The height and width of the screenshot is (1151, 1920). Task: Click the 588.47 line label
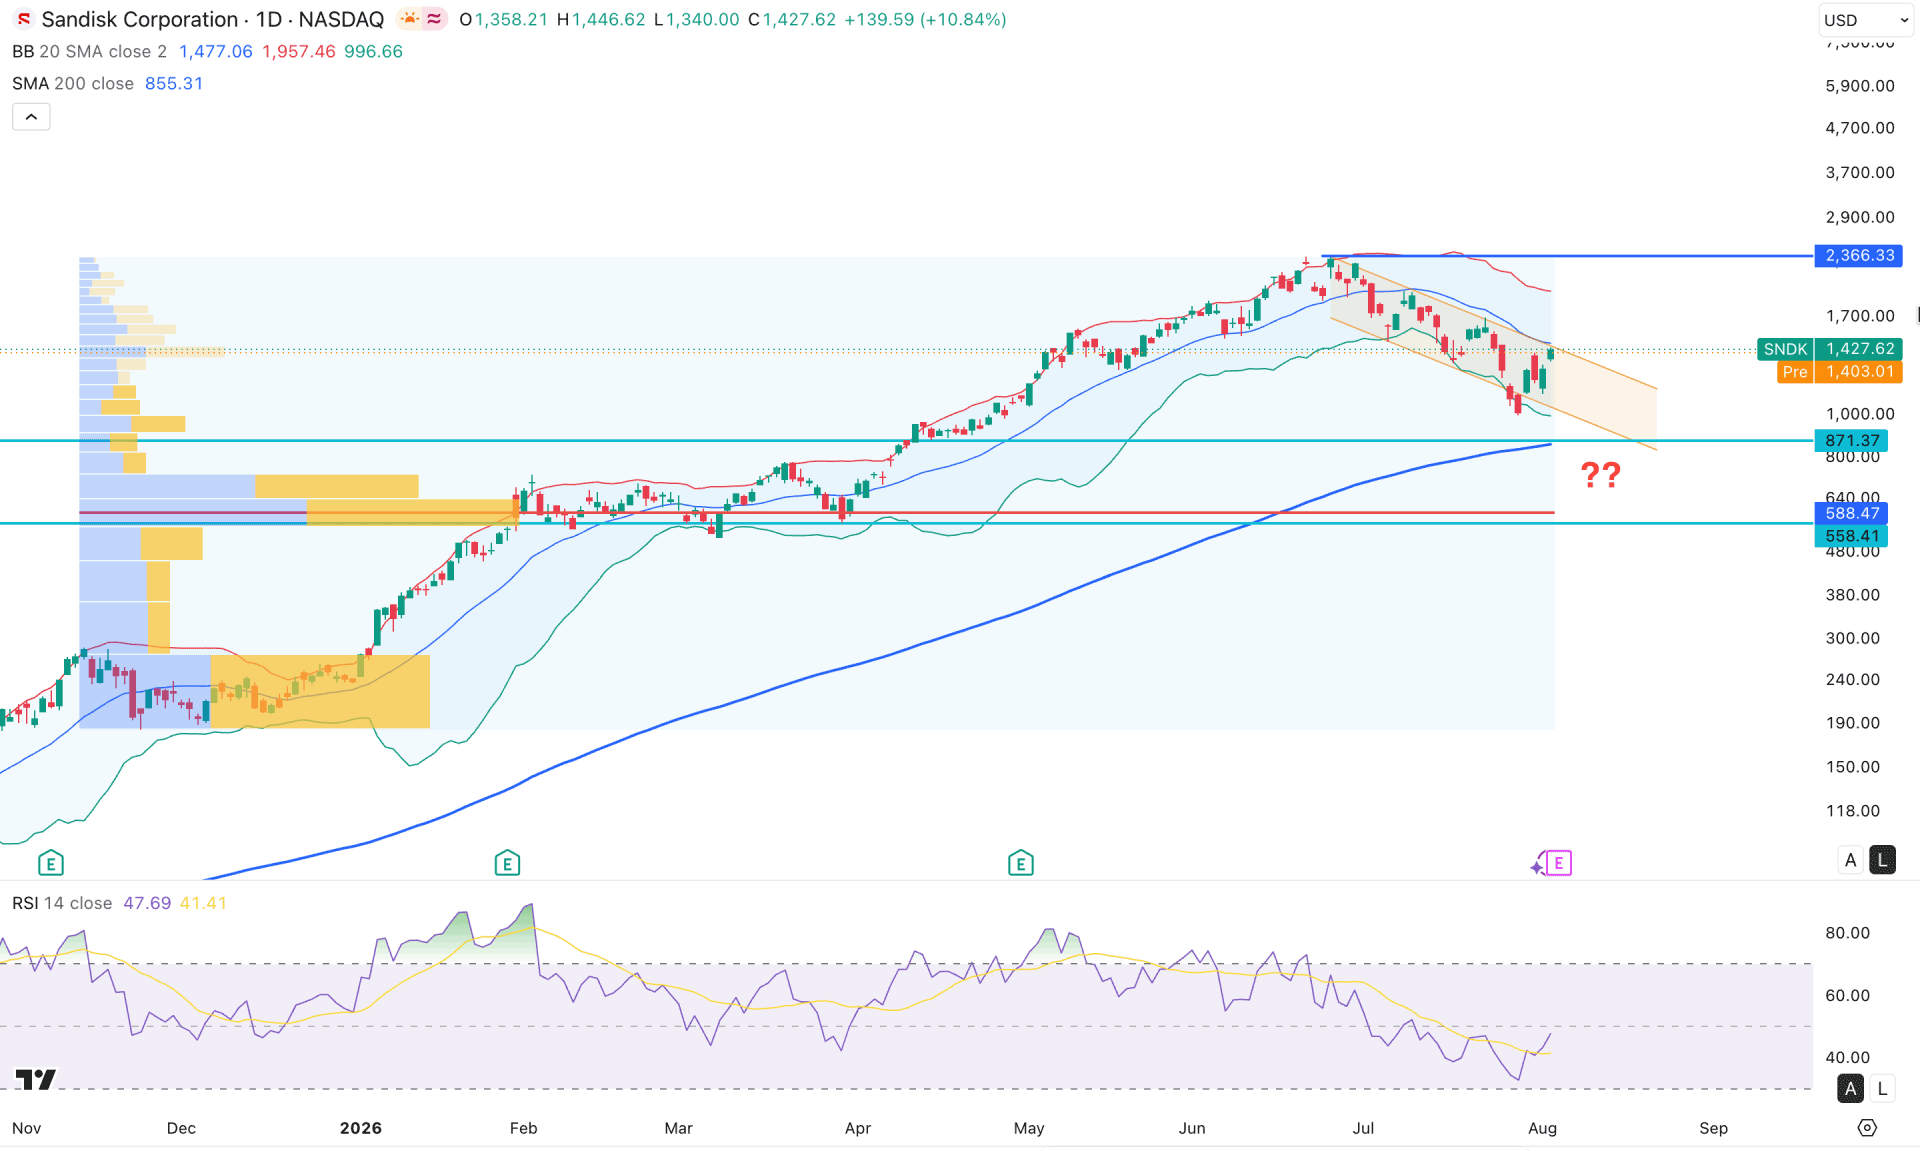(1852, 513)
